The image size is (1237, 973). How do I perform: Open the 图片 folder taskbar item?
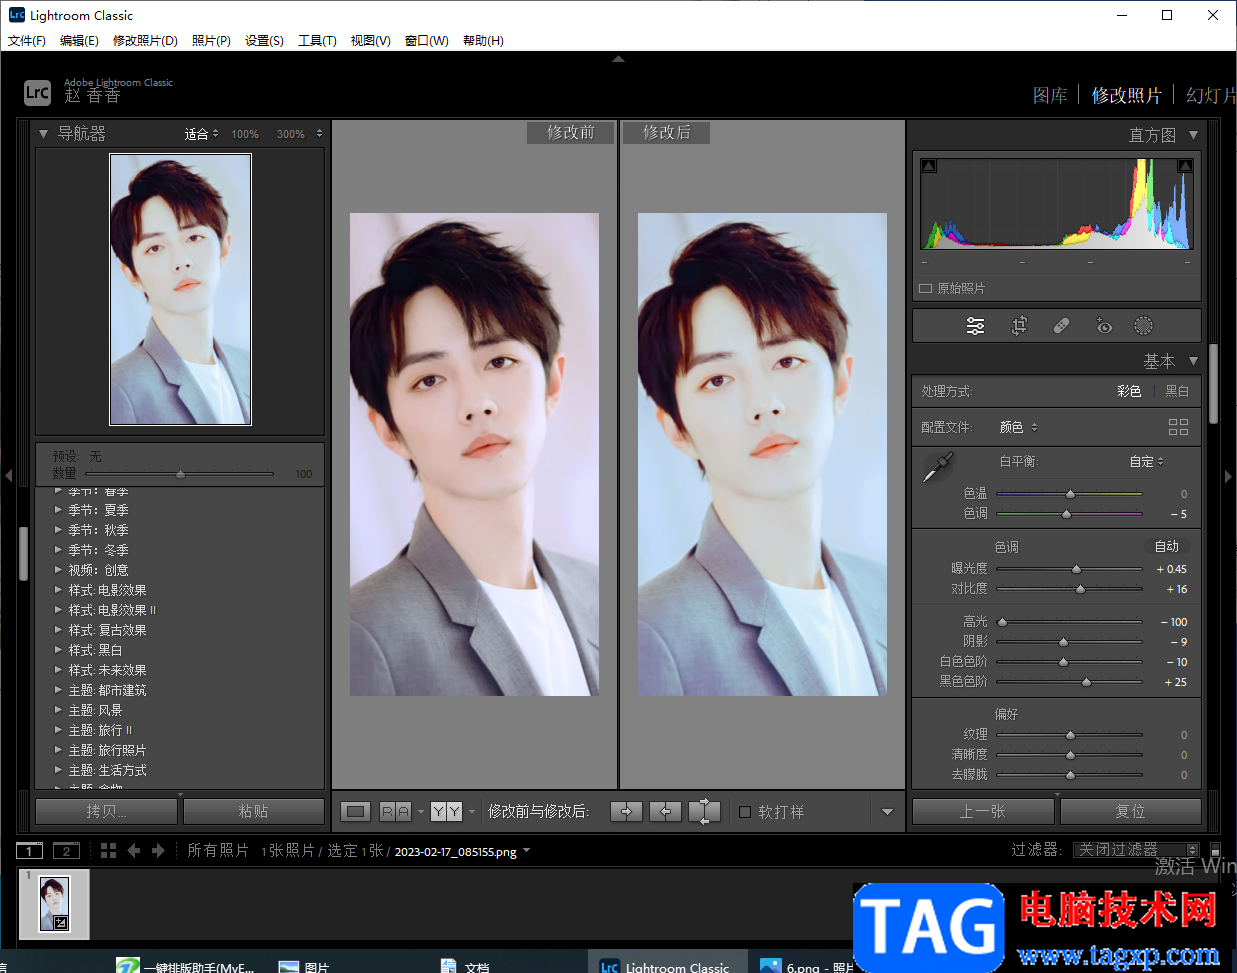click(x=305, y=965)
